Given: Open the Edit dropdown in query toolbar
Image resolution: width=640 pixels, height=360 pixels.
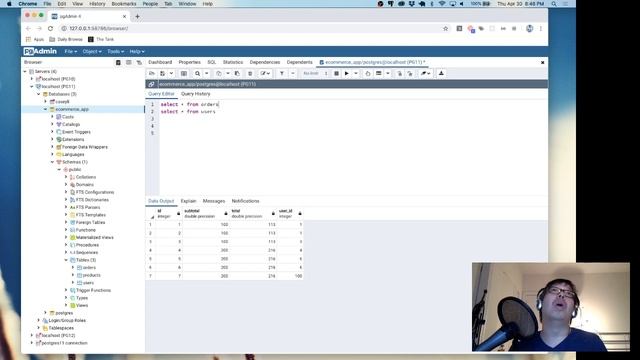Looking at the screenshot, I should pos(265,73).
